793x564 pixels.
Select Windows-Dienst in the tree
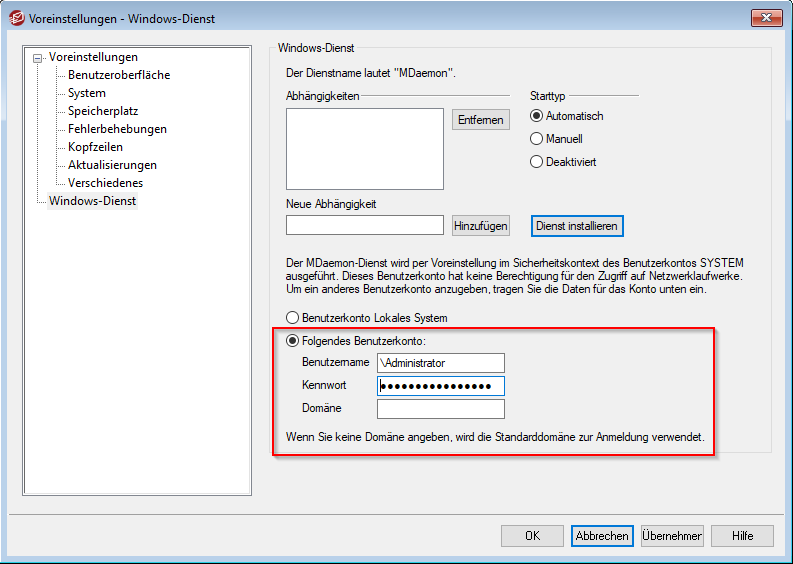tap(92, 201)
